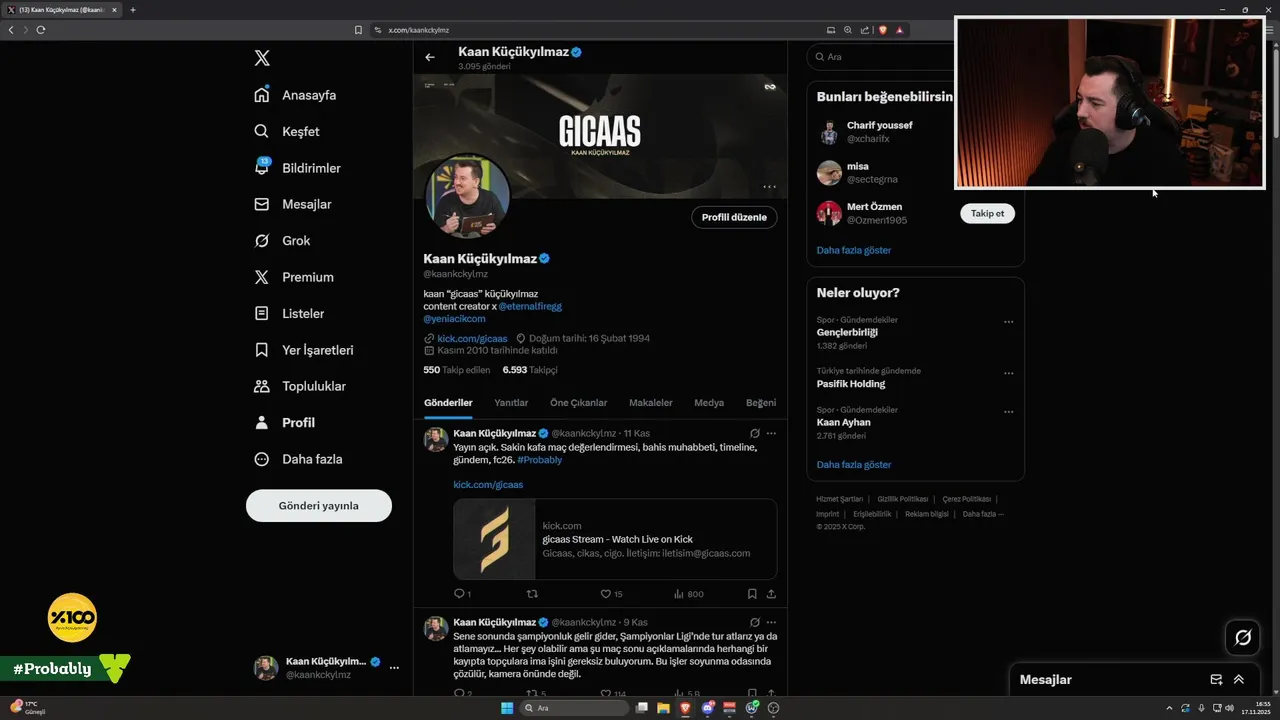Click repost icon on 11 Kas post
This screenshot has height=720, width=1280.
point(533,593)
